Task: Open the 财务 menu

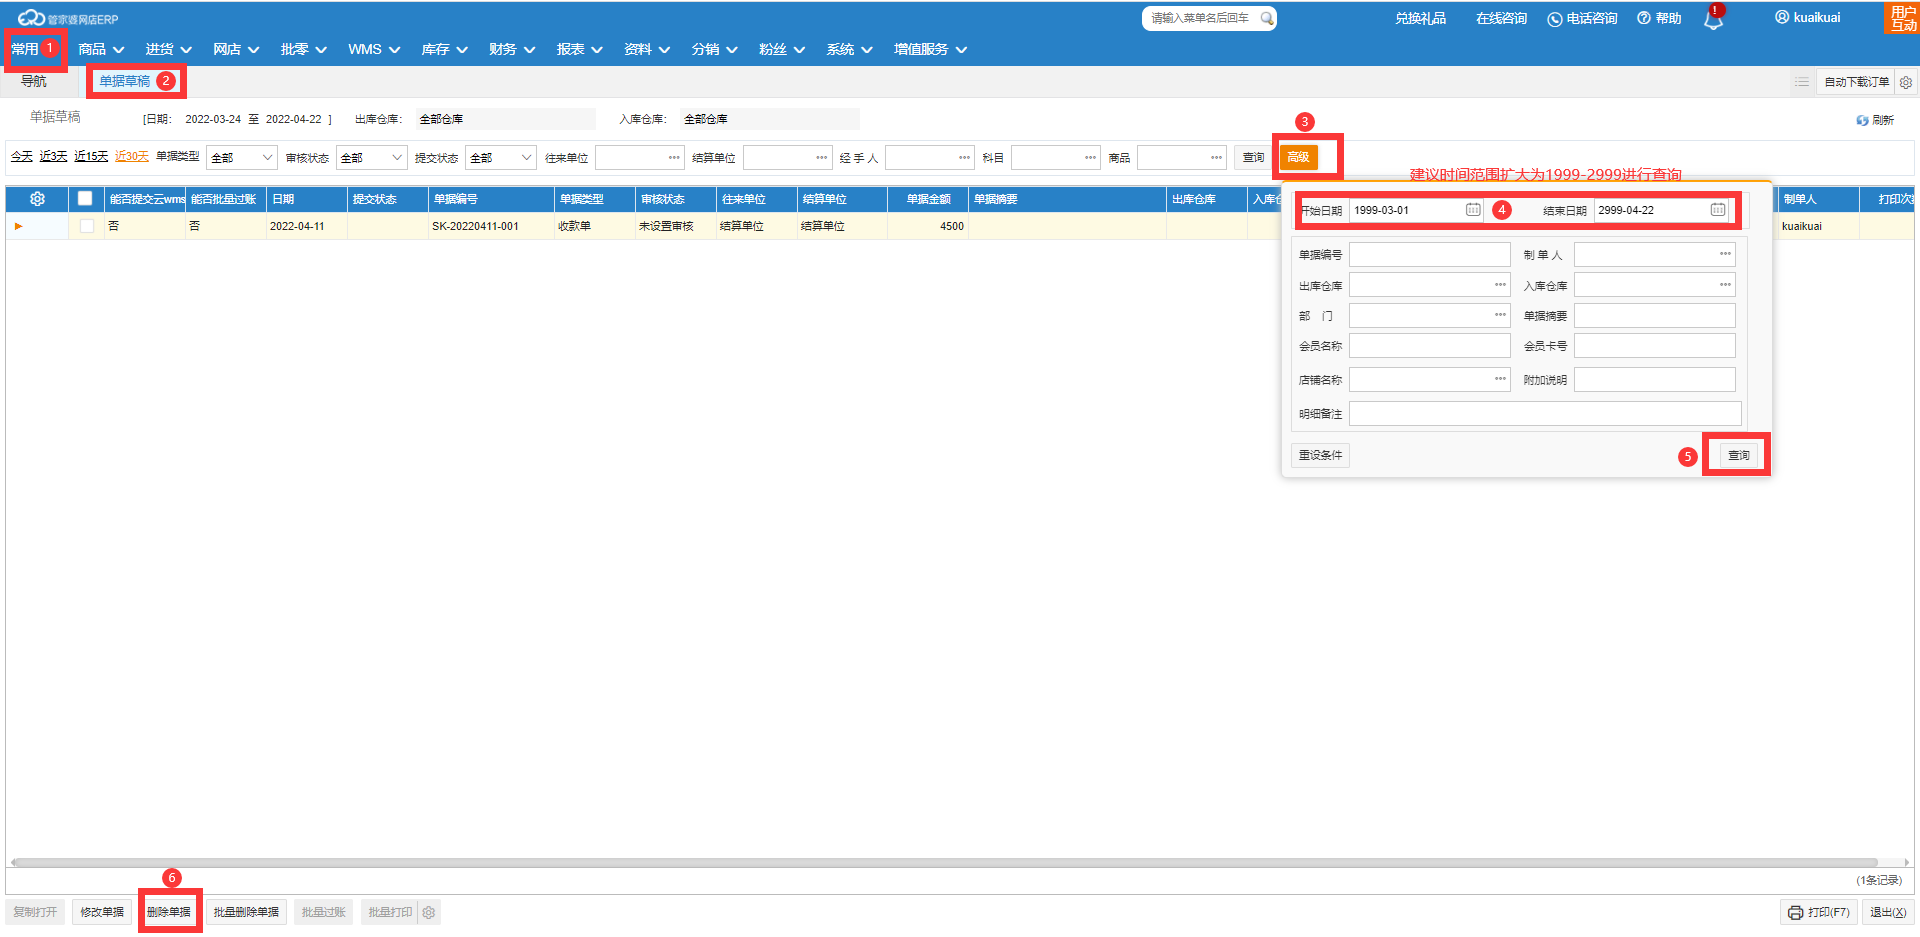Action: pyautogui.click(x=511, y=49)
